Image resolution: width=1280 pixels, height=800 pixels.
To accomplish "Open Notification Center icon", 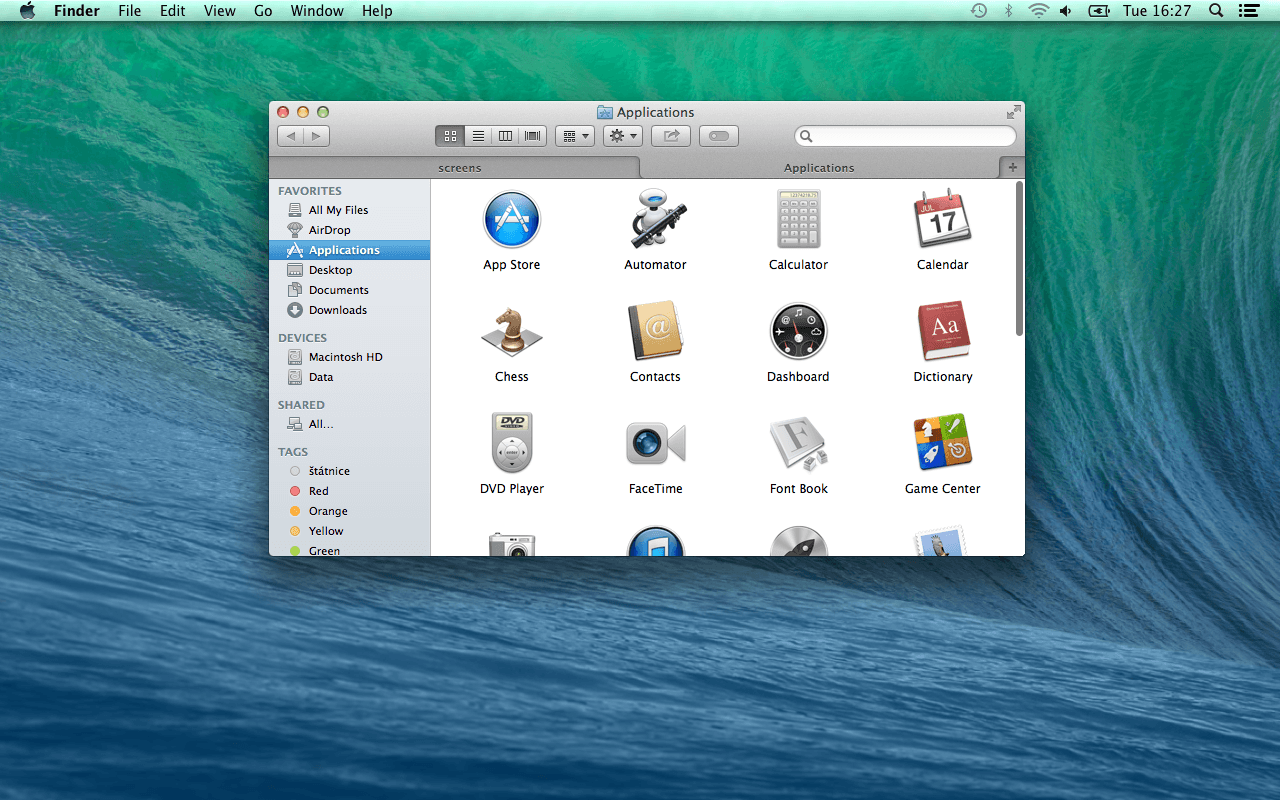I will pyautogui.click(x=1247, y=11).
